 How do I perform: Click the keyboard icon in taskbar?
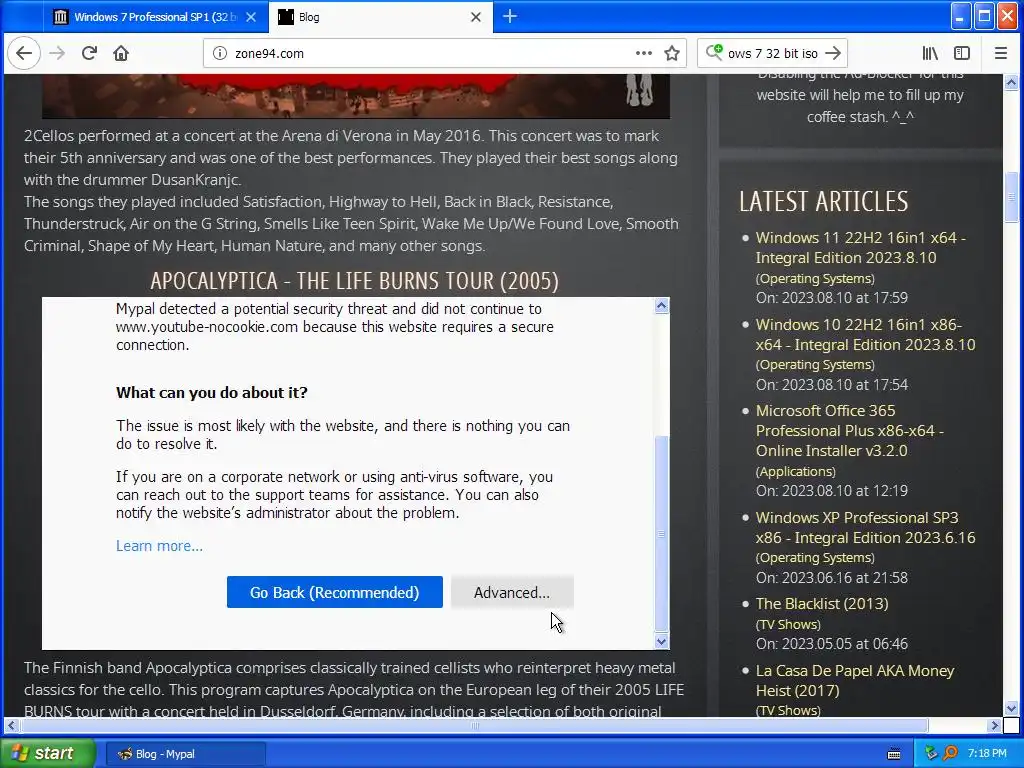894,754
